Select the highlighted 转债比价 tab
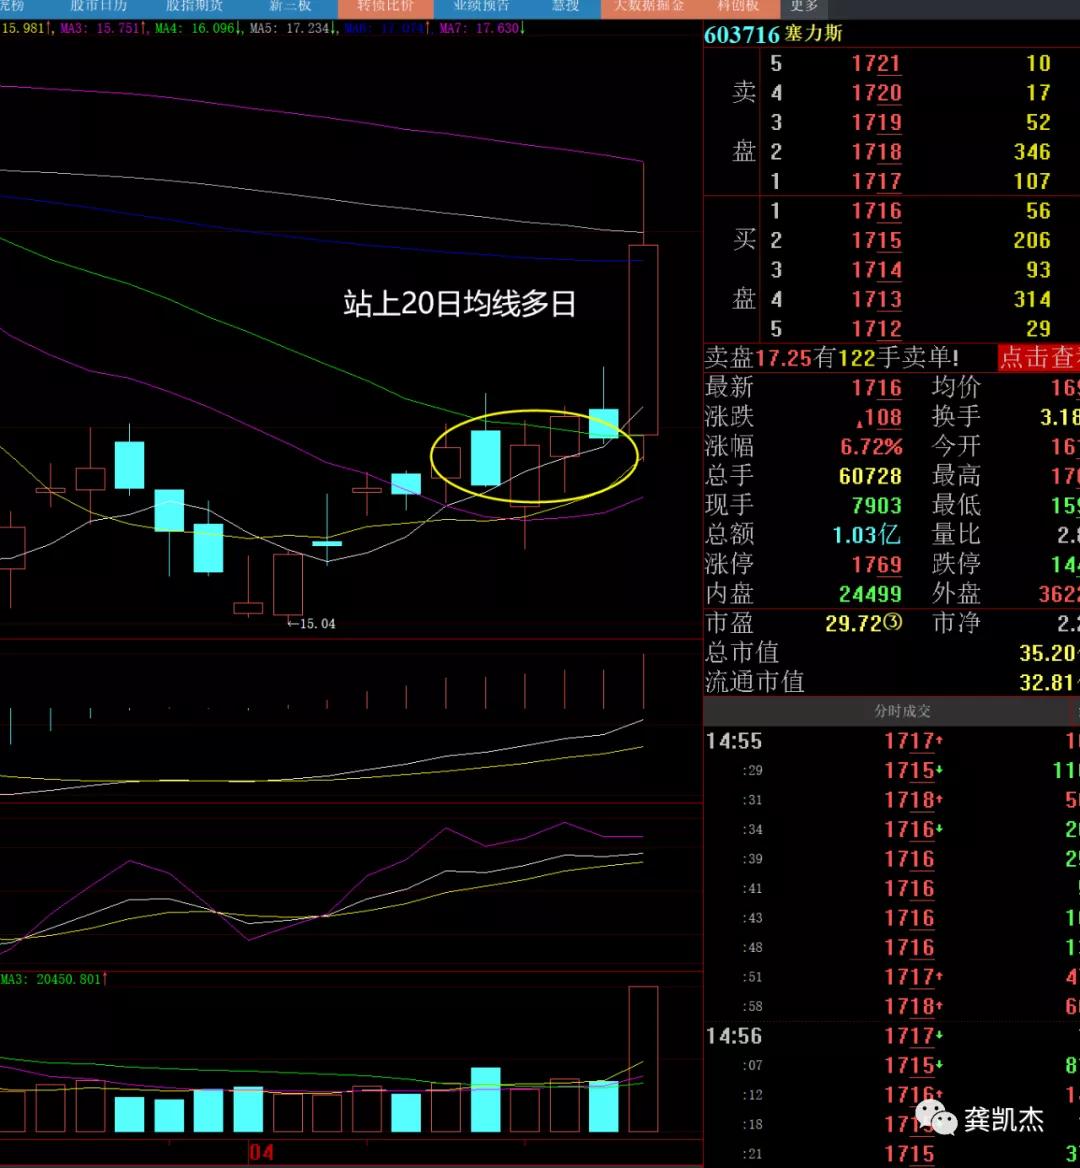 pyautogui.click(x=385, y=6)
